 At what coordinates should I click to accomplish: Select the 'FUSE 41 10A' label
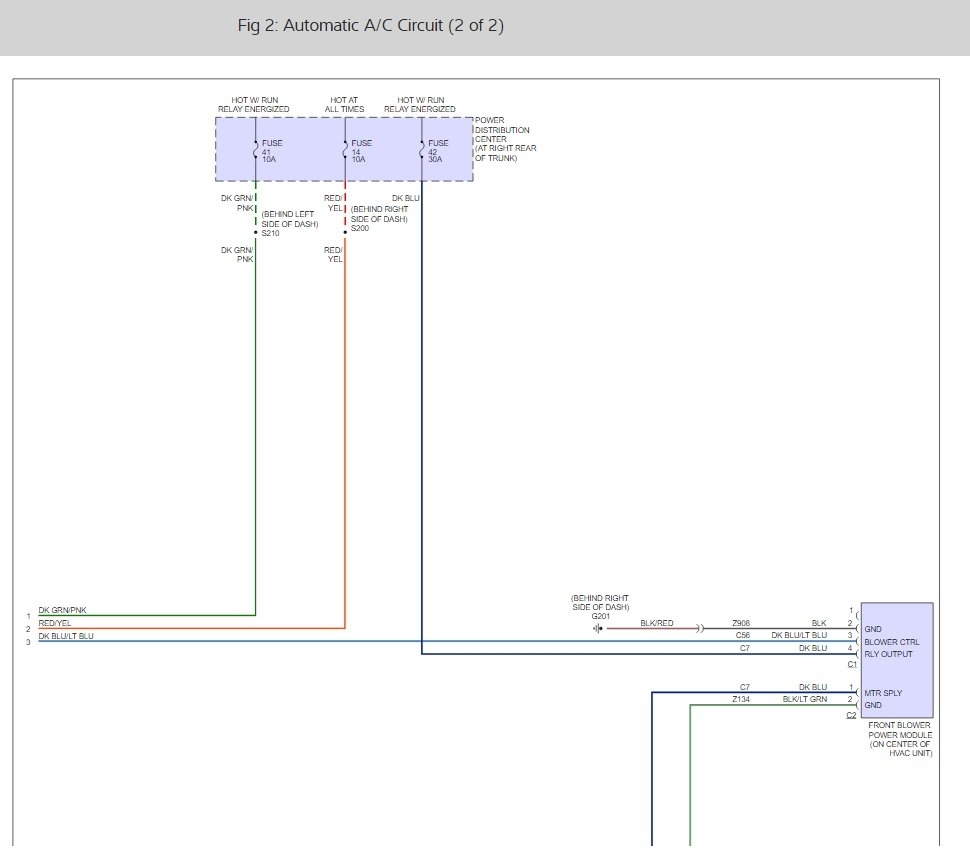(x=272, y=151)
